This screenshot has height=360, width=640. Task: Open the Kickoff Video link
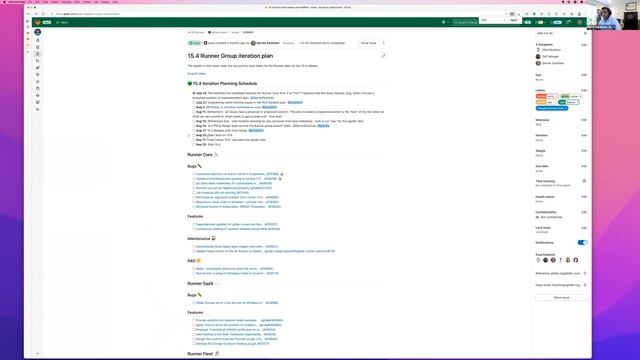[x=196, y=73]
